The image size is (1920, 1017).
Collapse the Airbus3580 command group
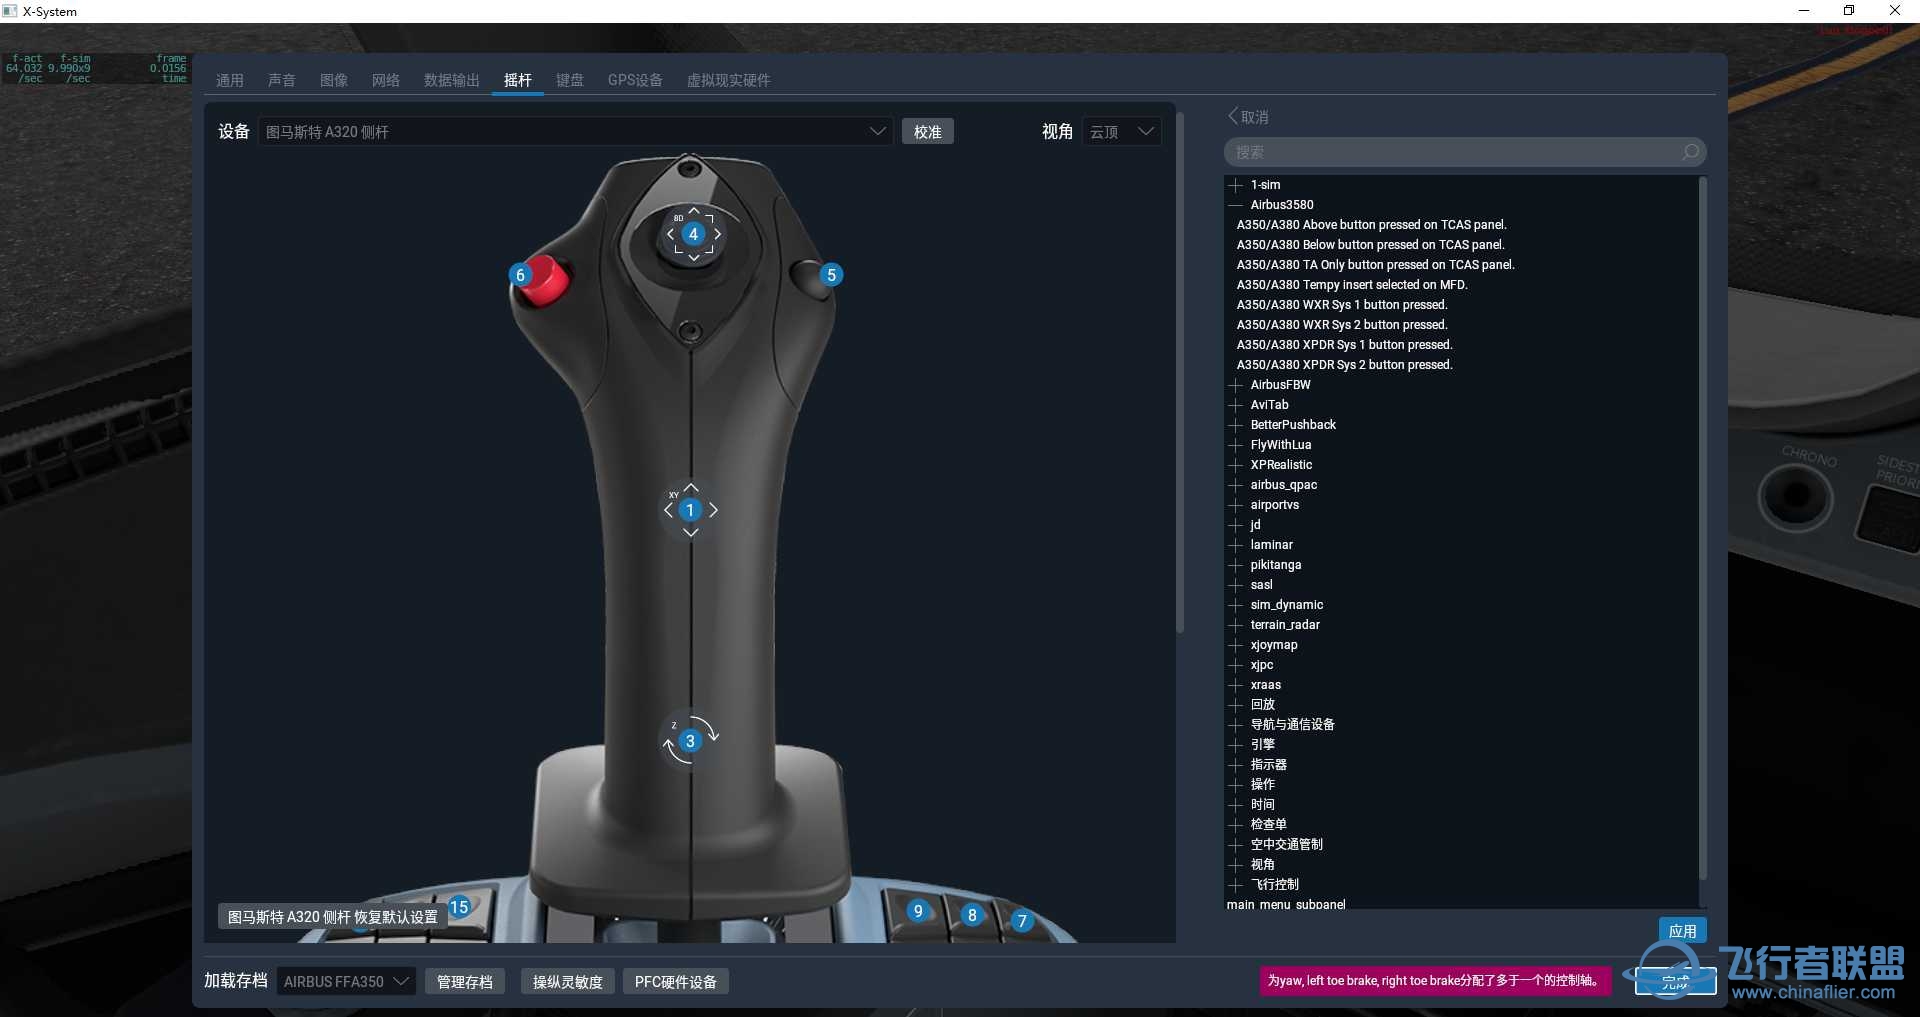click(1236, 205)
